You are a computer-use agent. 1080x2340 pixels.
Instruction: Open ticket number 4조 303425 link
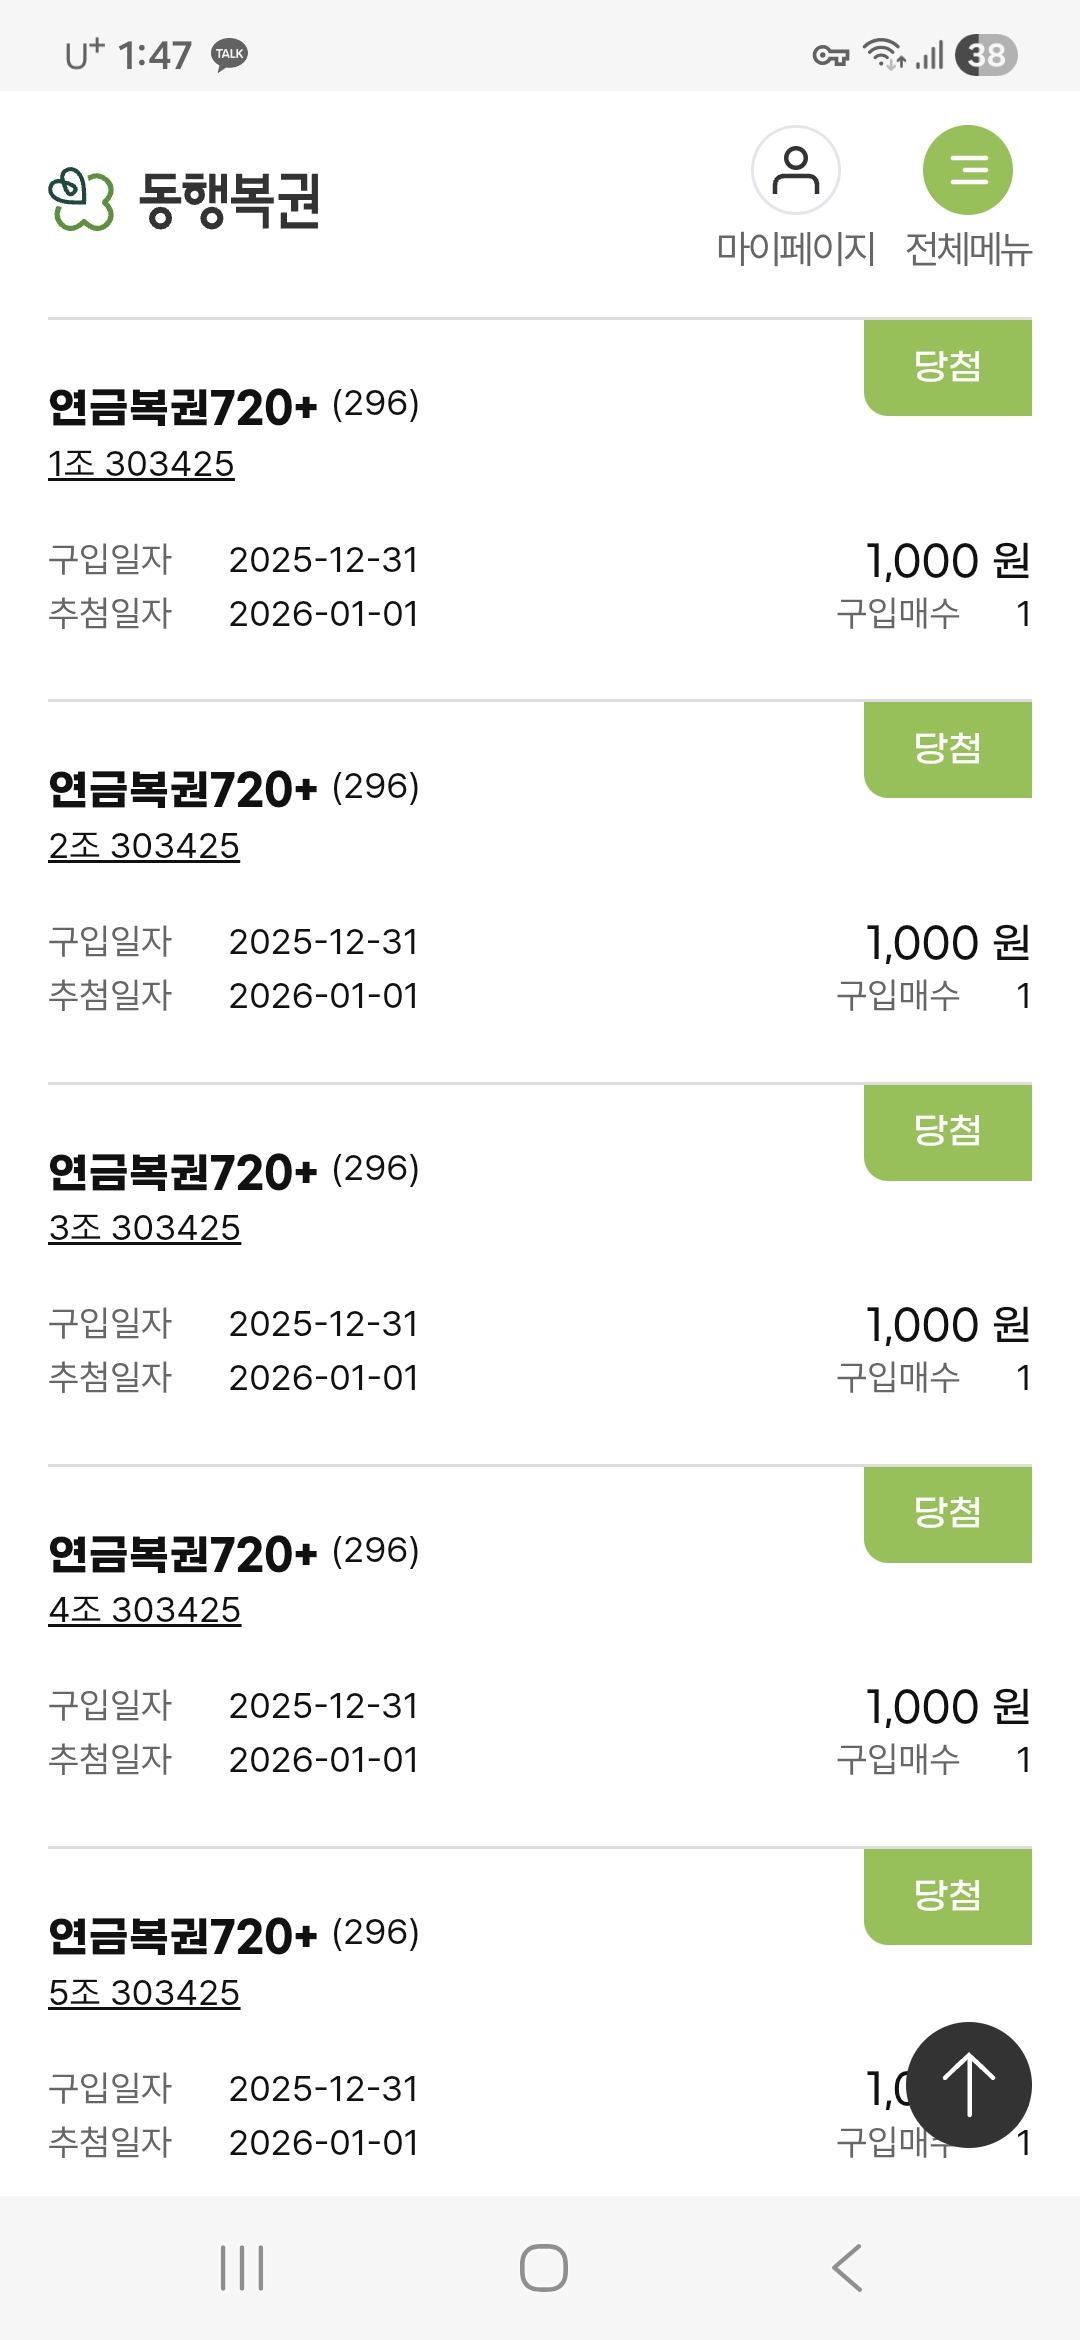(x=145, y=1610)
